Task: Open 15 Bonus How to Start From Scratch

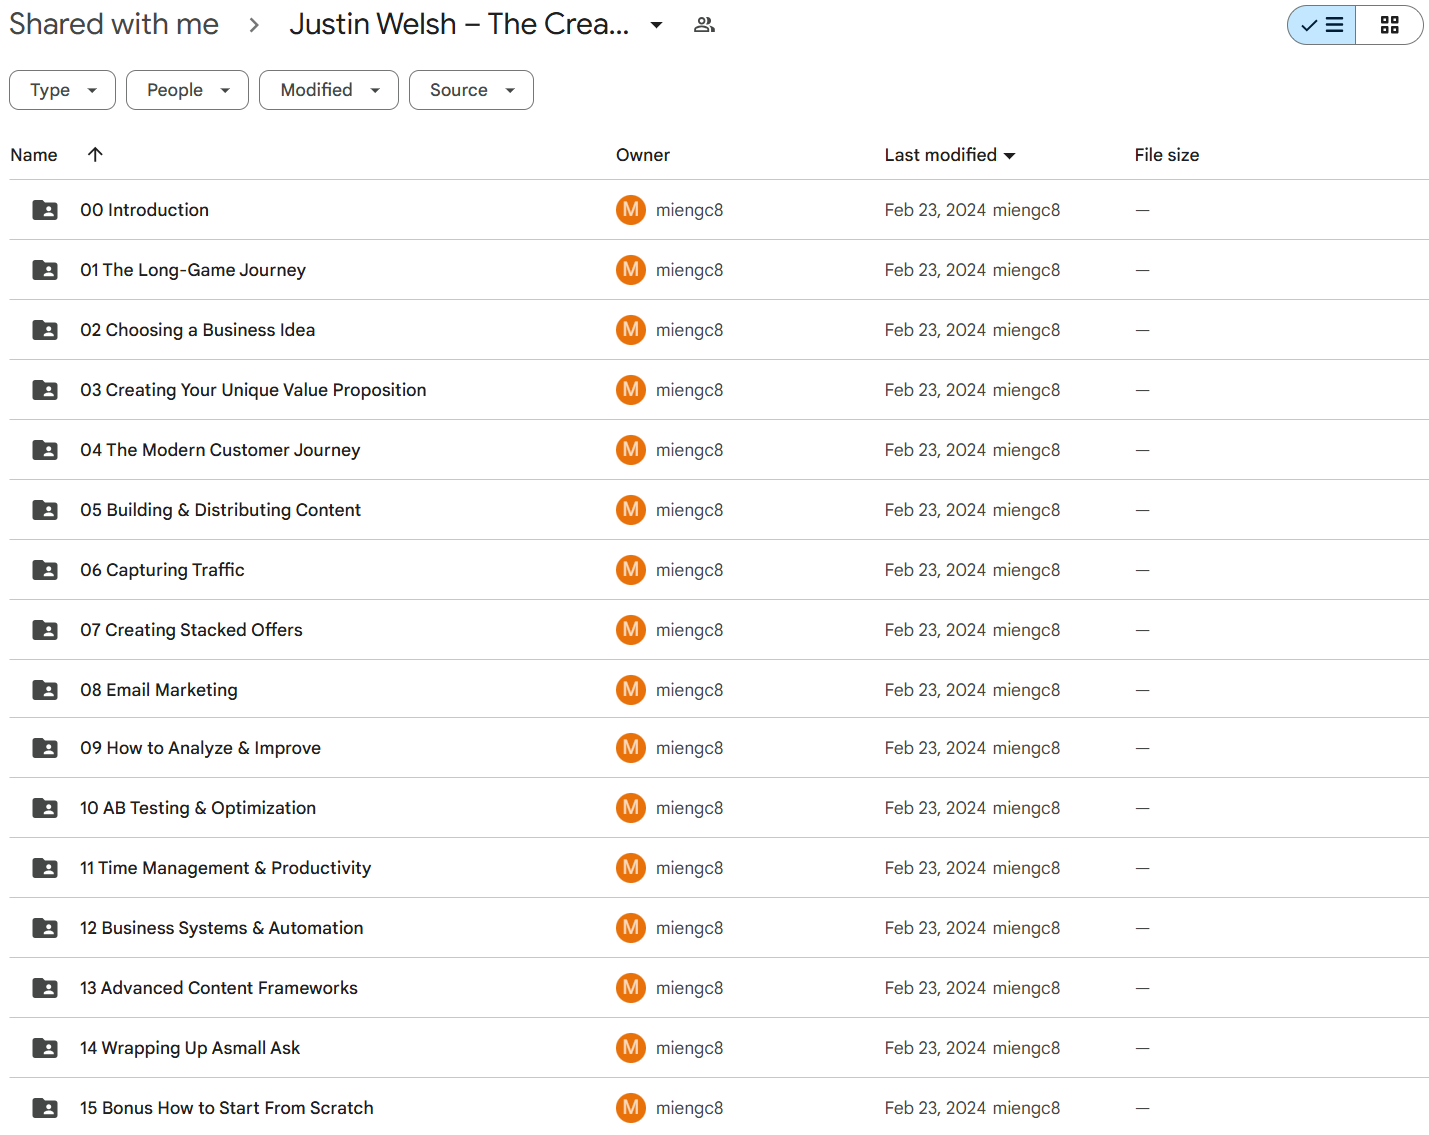Action: (x=227, y=1108)
